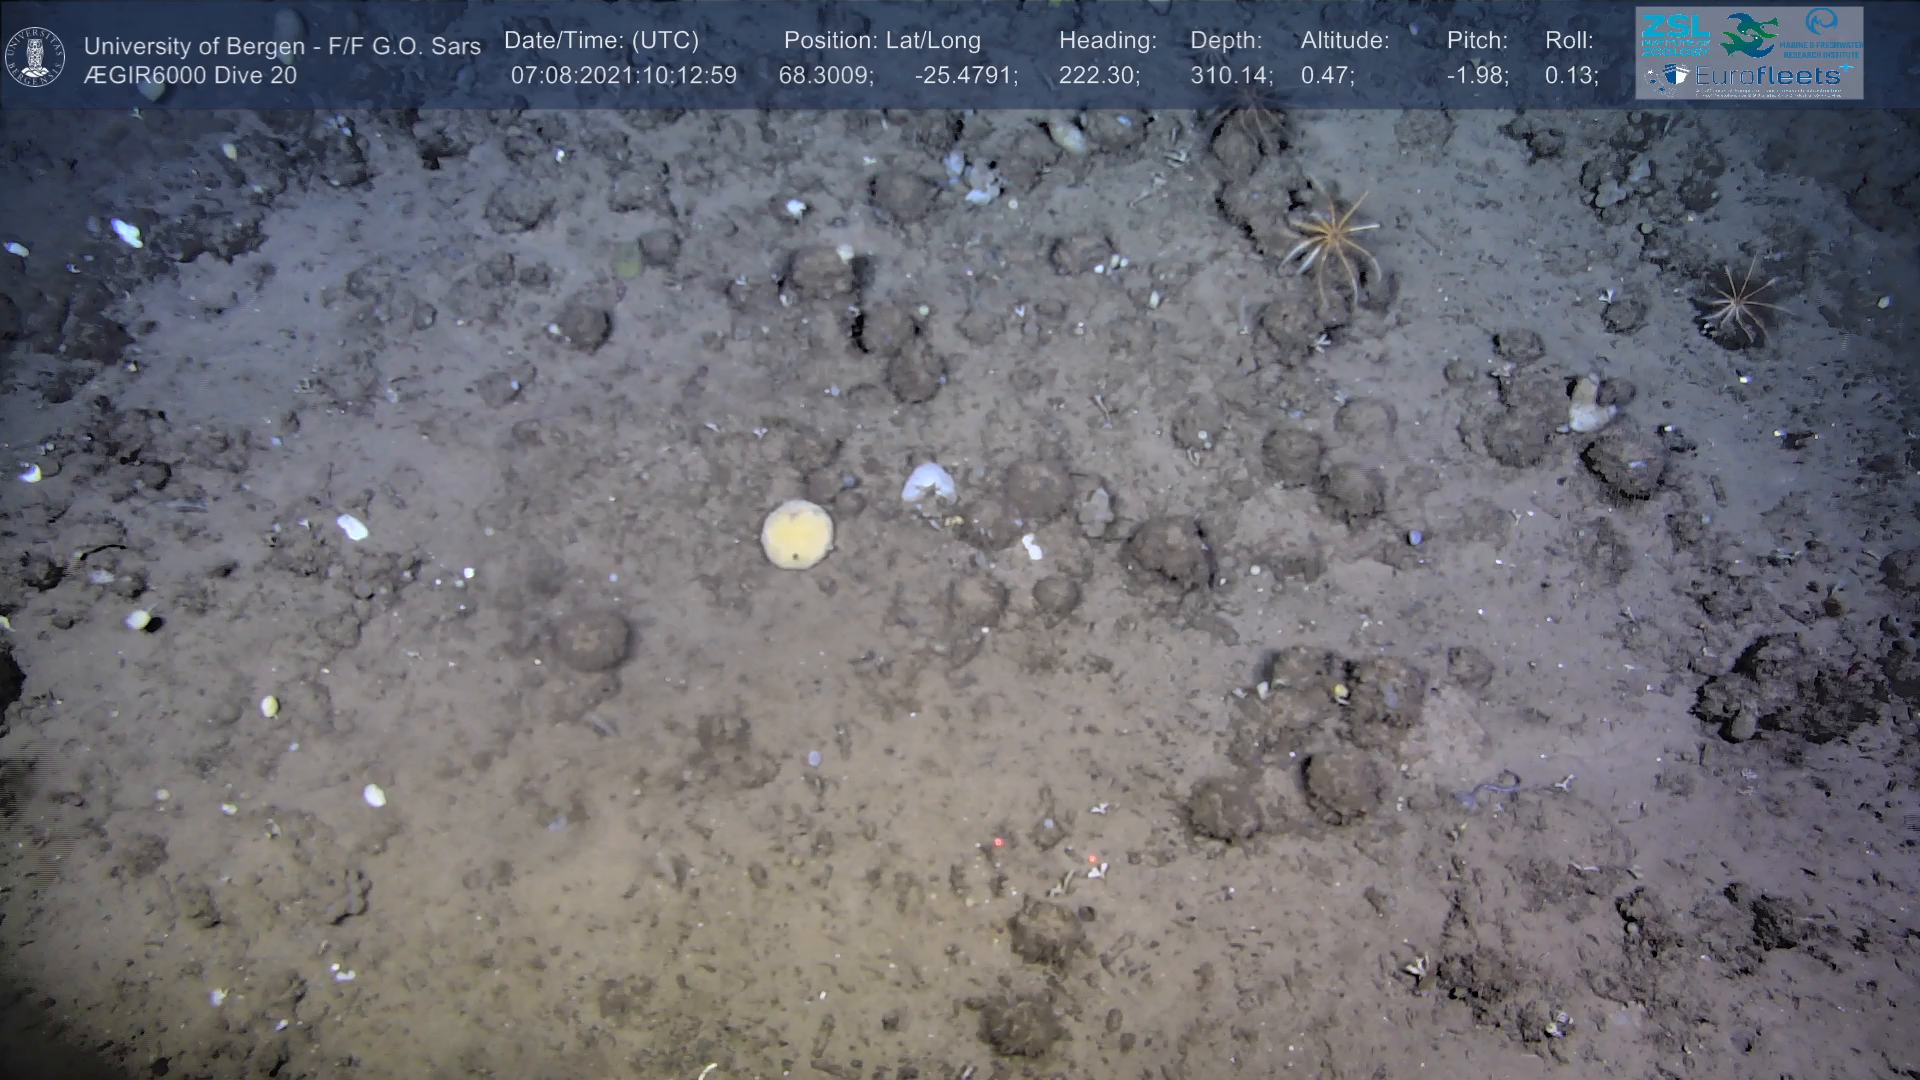The width and height of the screenshot is (1920, 1080).
Task: Click the Depth value 310.14
Action: (1227, 75)
